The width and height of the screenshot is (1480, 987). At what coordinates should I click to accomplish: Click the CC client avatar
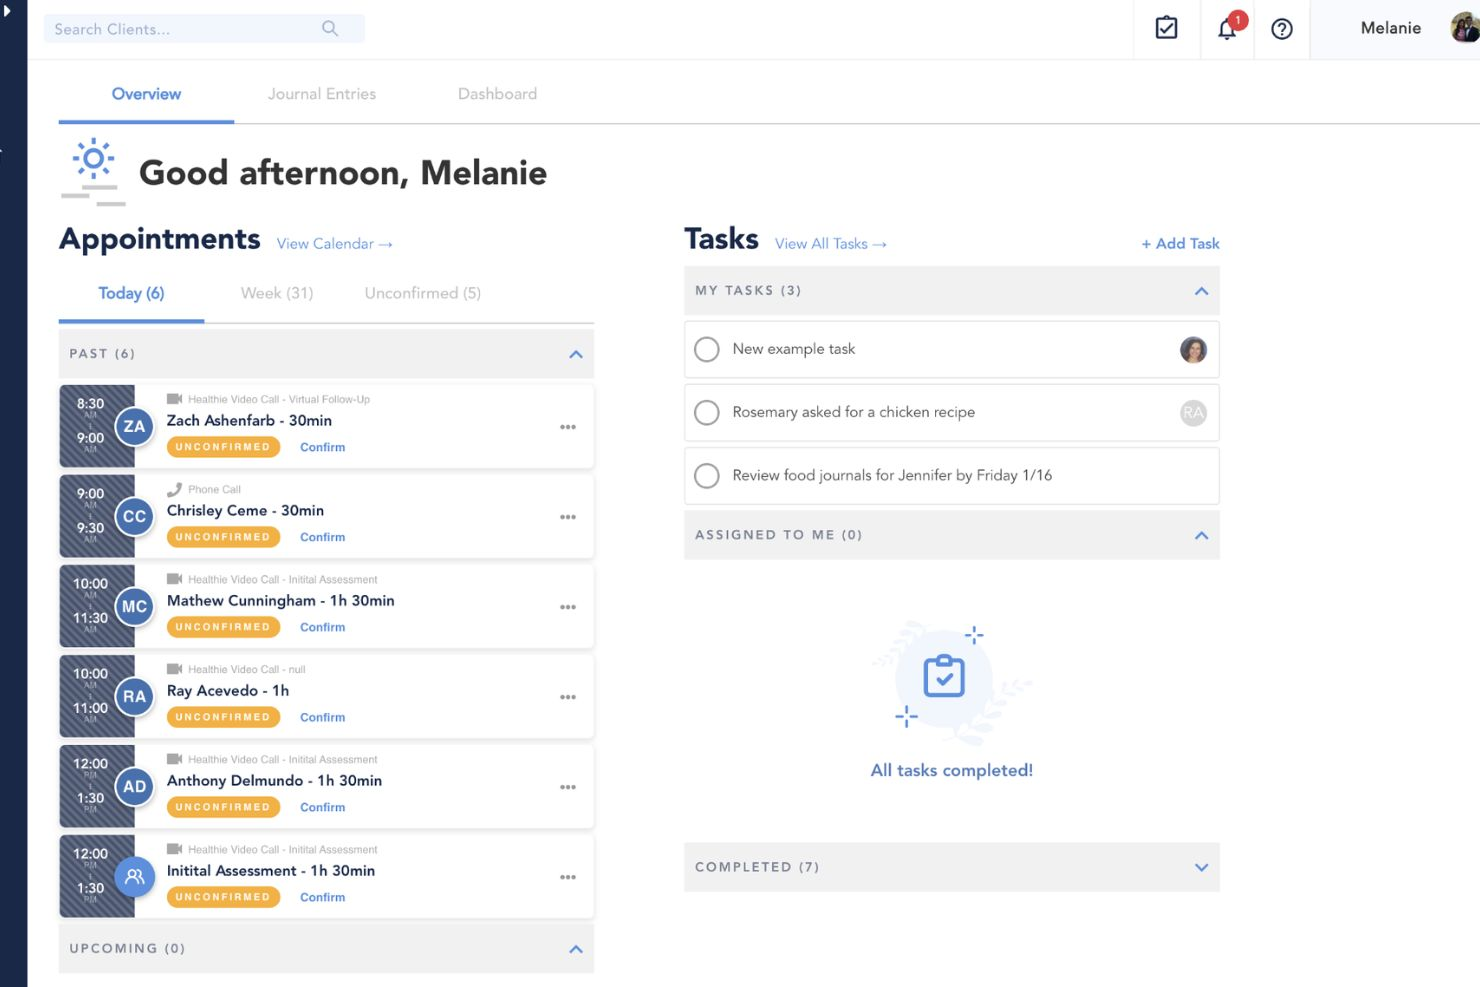pyautogui.click(x=134, y=517)
